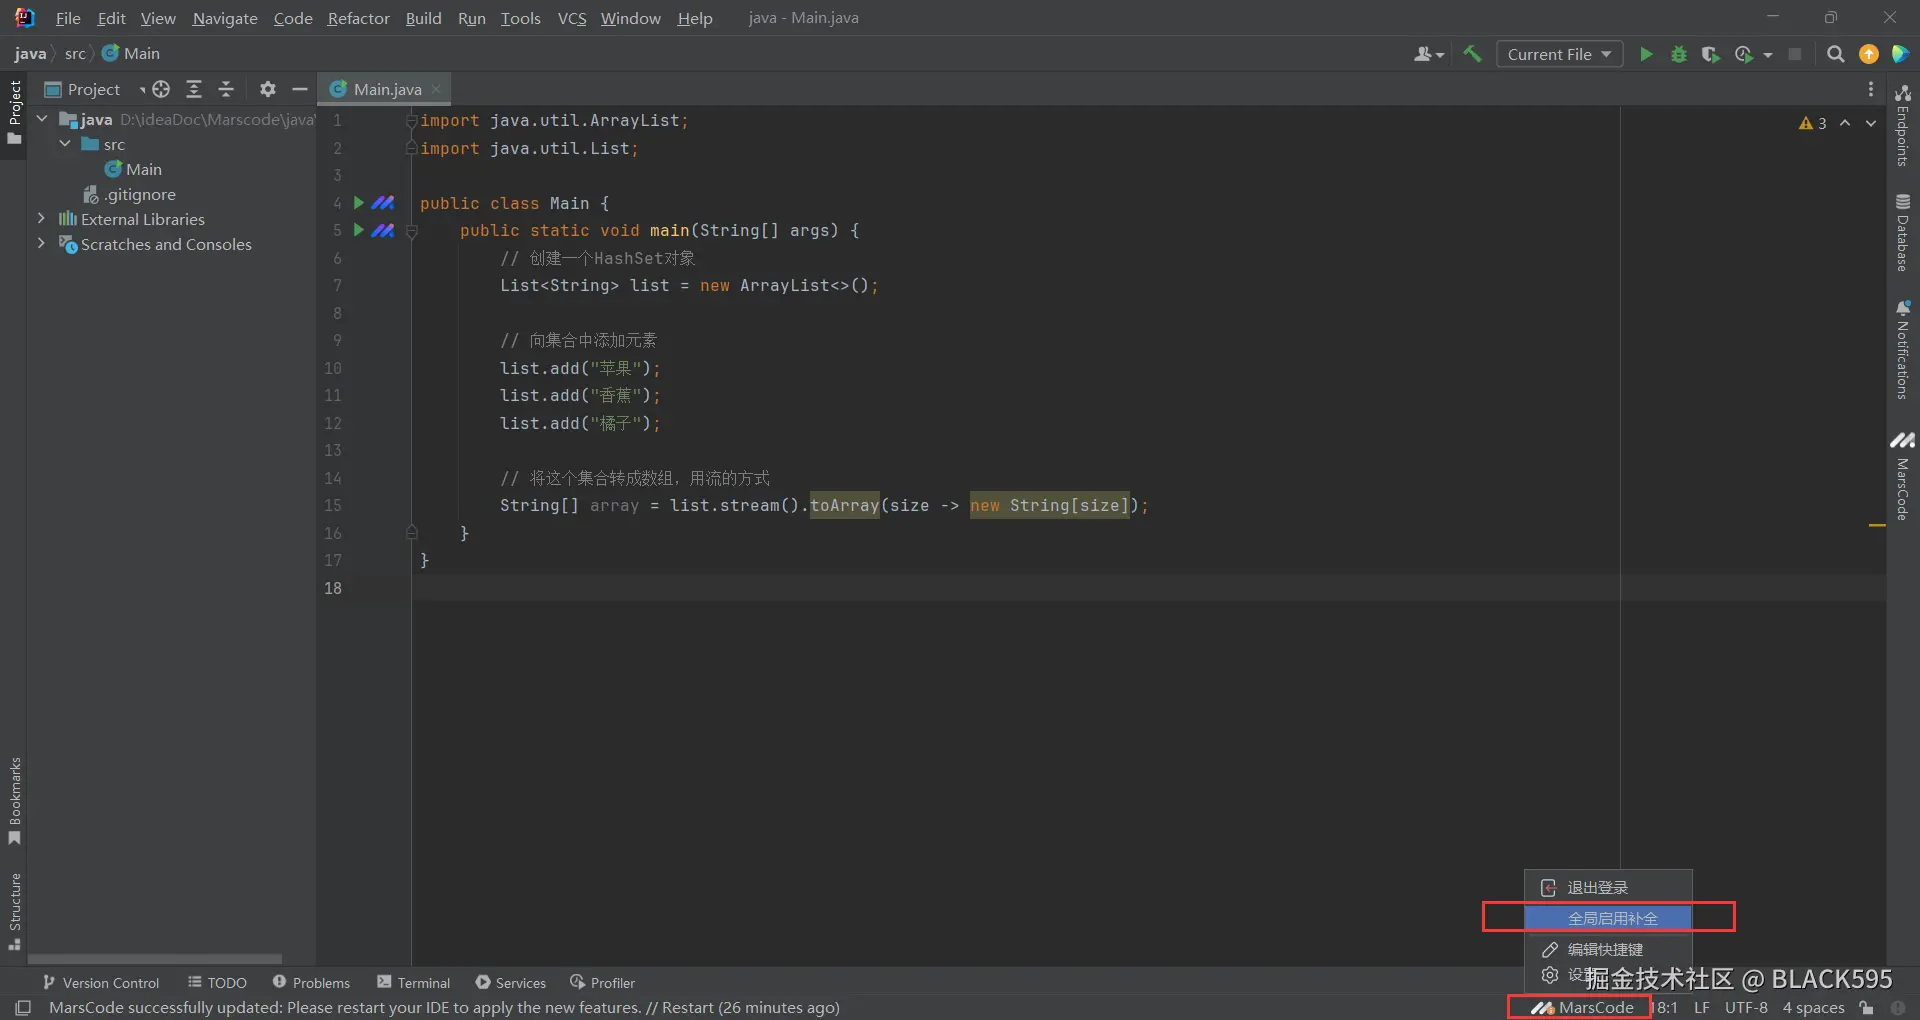Open the Problems tool window

[311, 983]
